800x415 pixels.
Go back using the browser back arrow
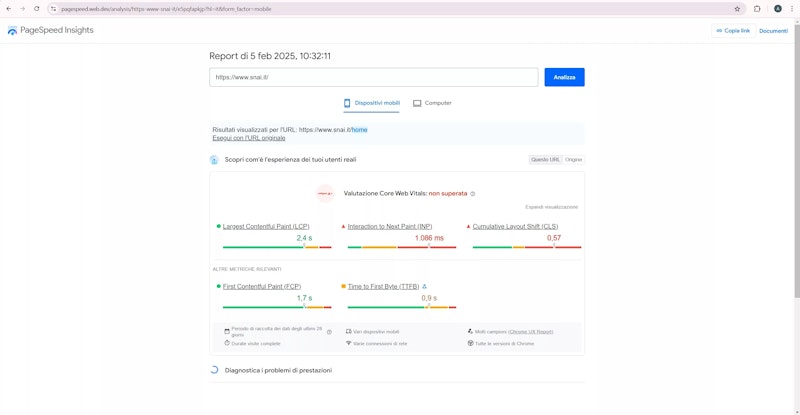(x=9, y=9)
